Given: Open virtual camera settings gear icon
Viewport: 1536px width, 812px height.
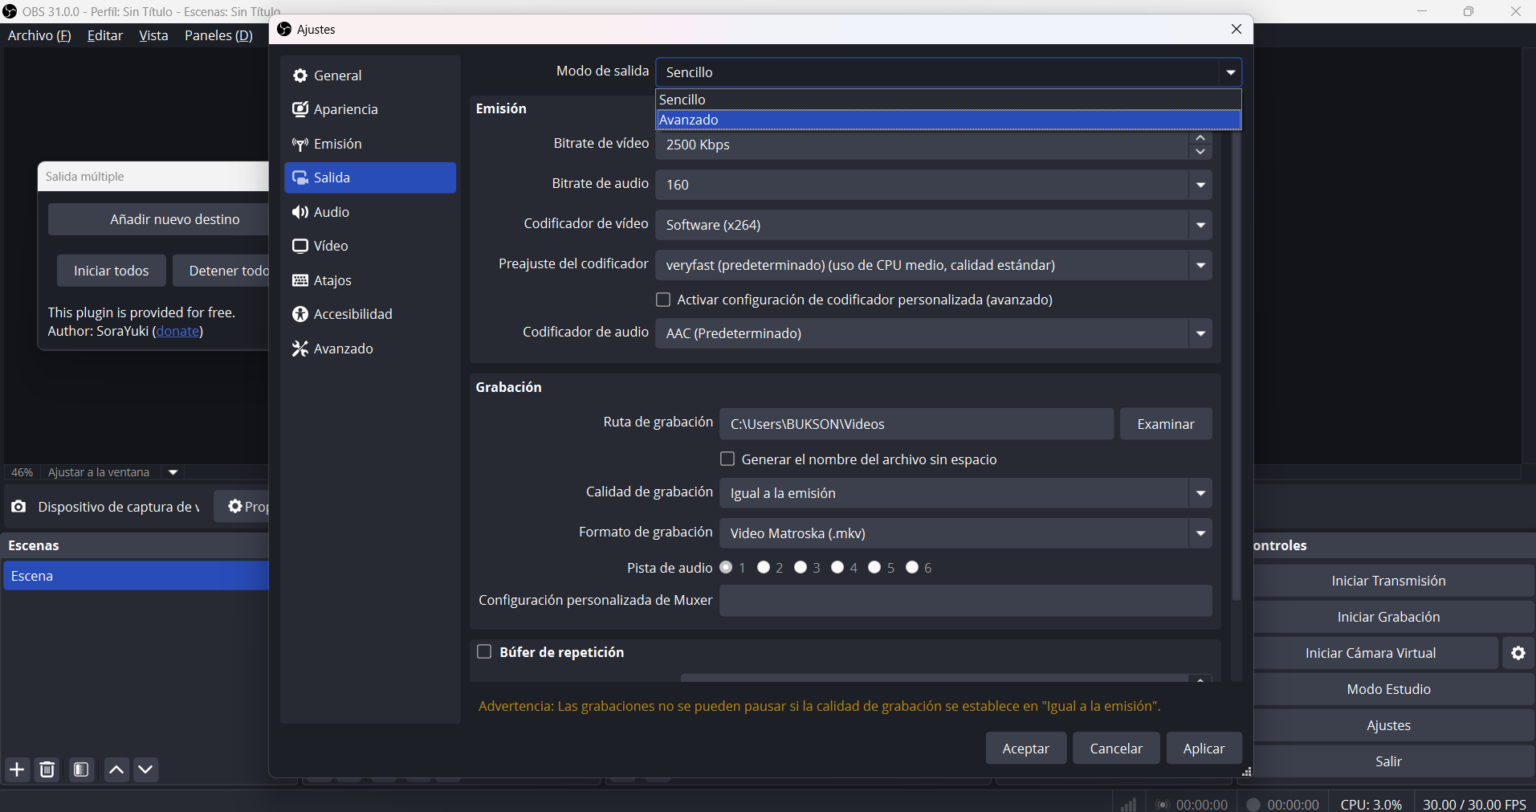Looking at the screenshot, I should coord(1518,653).
